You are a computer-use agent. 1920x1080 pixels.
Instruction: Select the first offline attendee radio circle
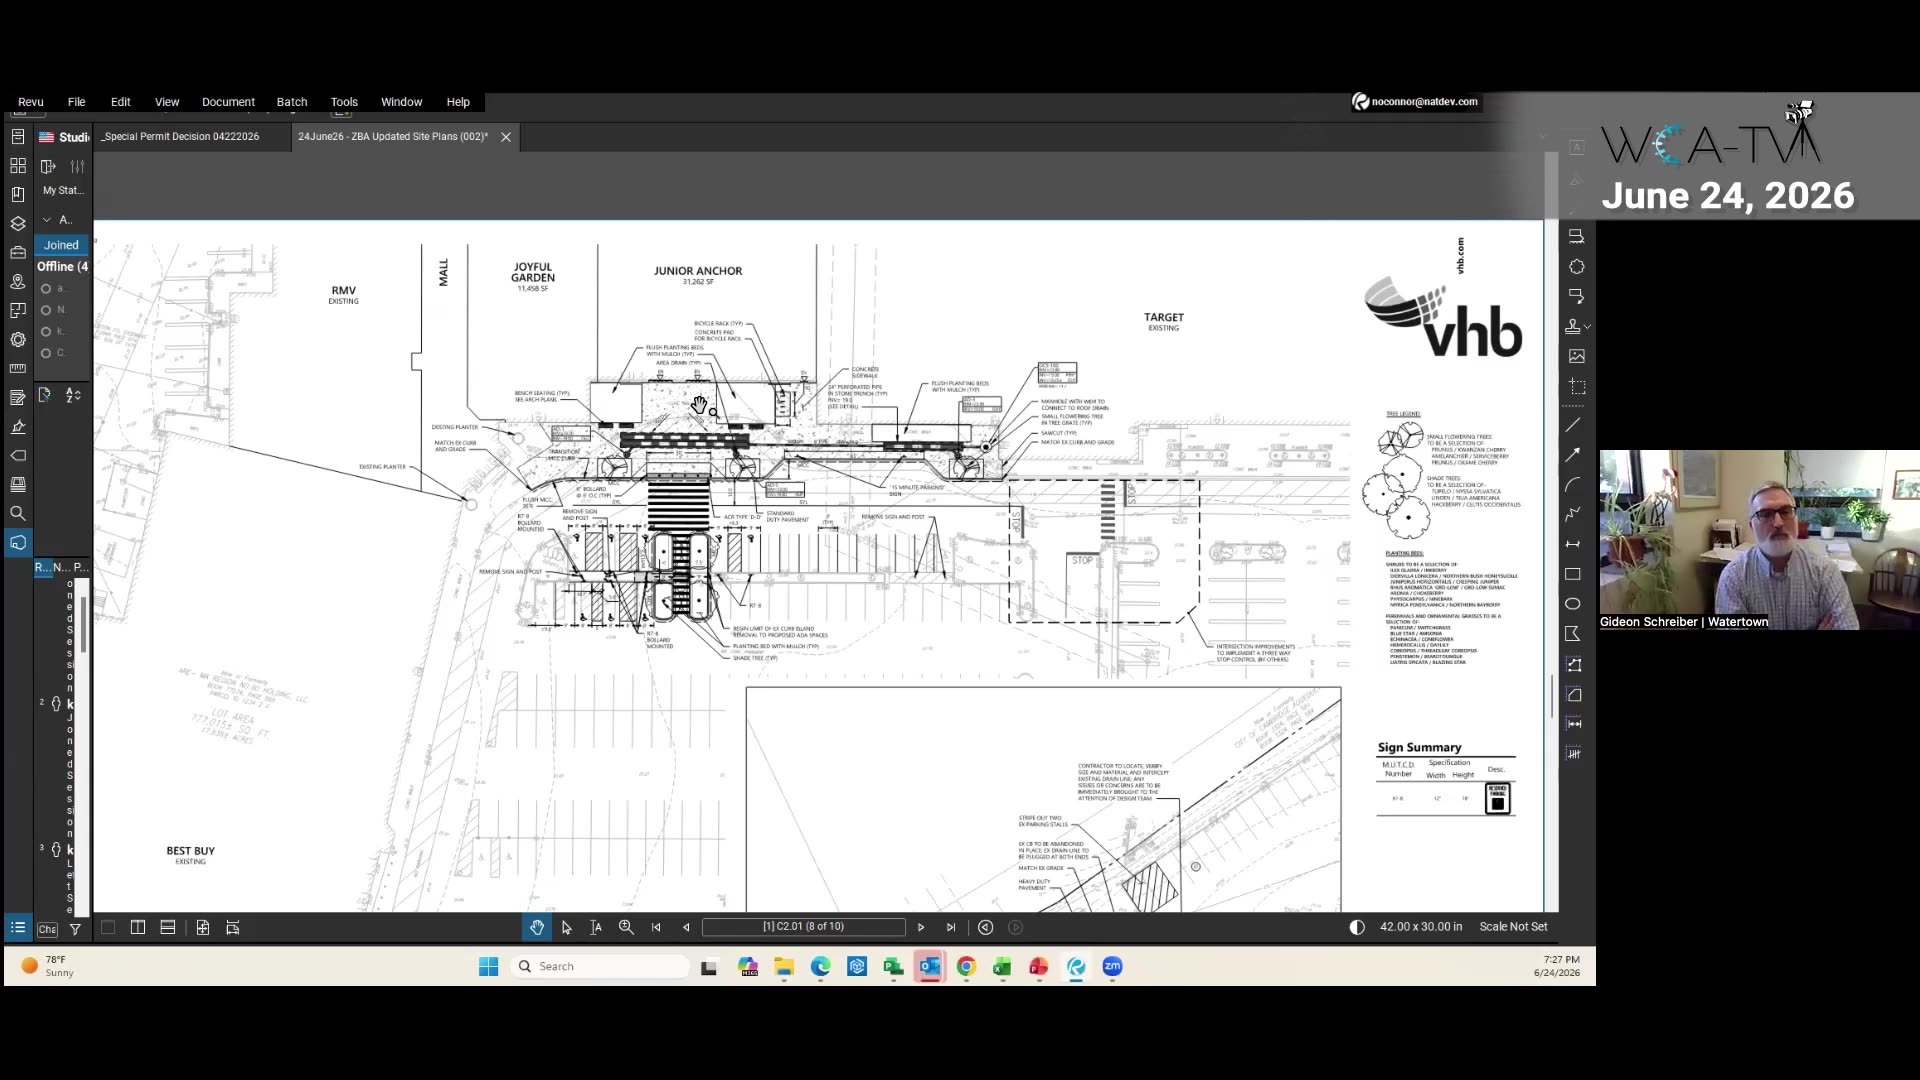pyautogui.click(x=46, y=289)
